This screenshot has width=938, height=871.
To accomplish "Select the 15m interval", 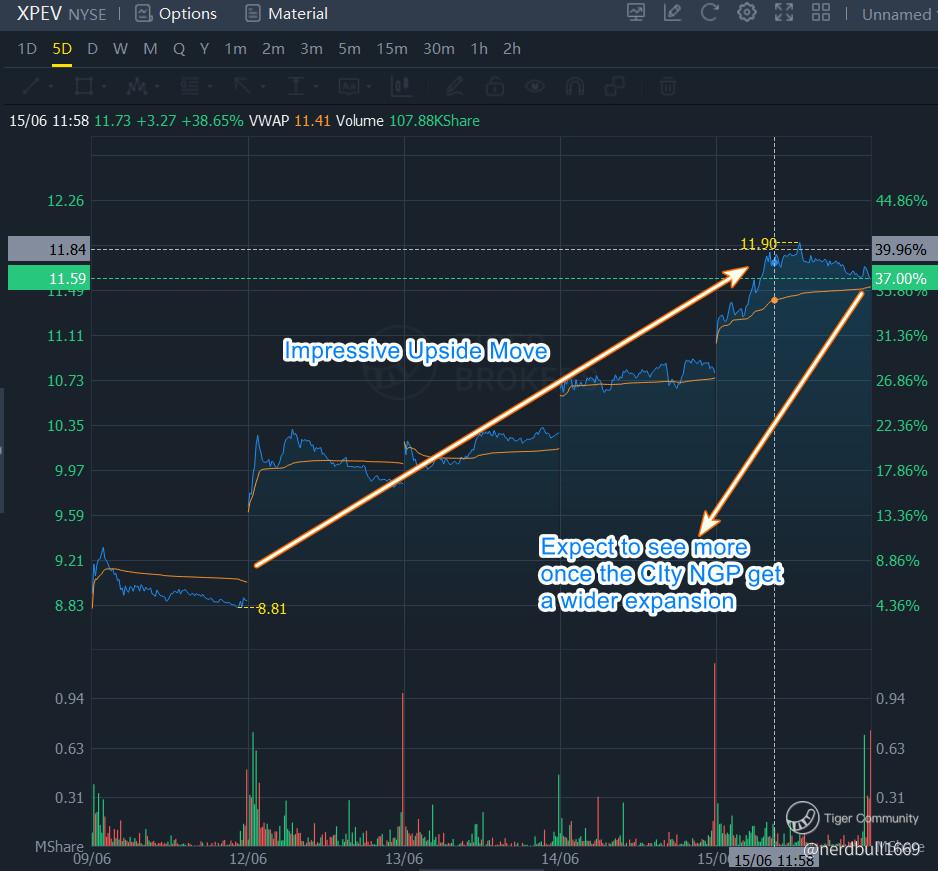I will tap(392, 48).
